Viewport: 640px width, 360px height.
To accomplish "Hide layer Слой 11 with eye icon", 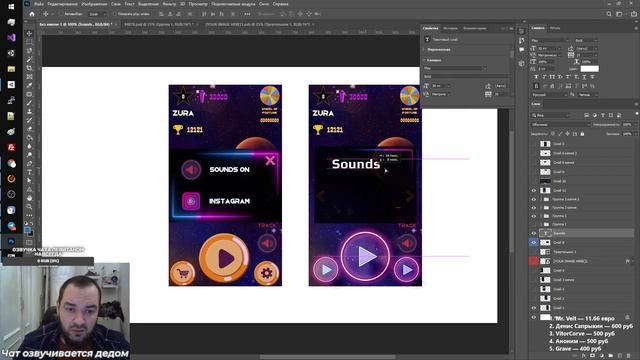I will [533, 191].
